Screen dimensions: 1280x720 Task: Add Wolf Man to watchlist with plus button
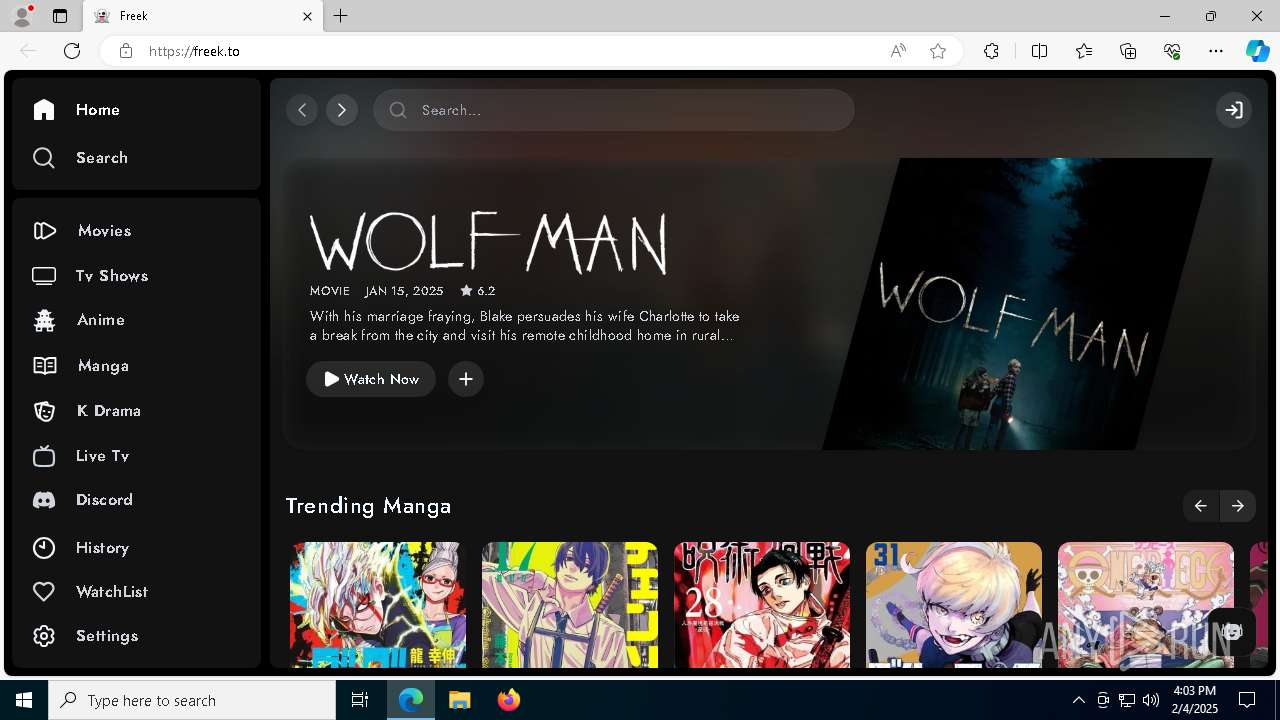click(465, 379)
